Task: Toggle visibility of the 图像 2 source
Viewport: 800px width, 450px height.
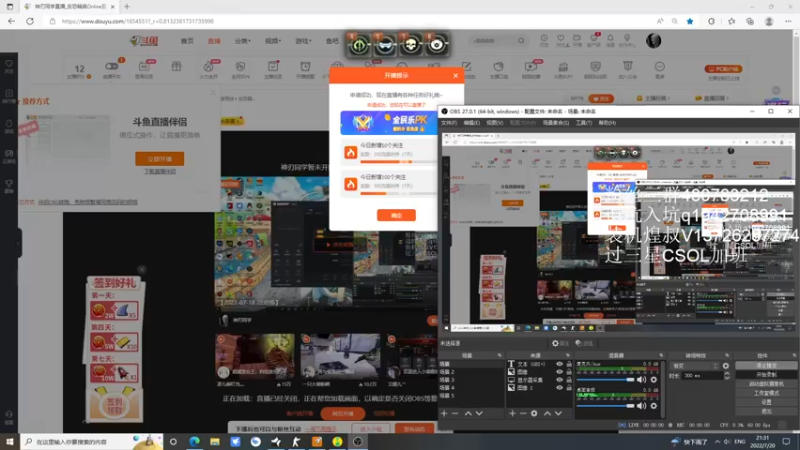Action: coord(560,388)
